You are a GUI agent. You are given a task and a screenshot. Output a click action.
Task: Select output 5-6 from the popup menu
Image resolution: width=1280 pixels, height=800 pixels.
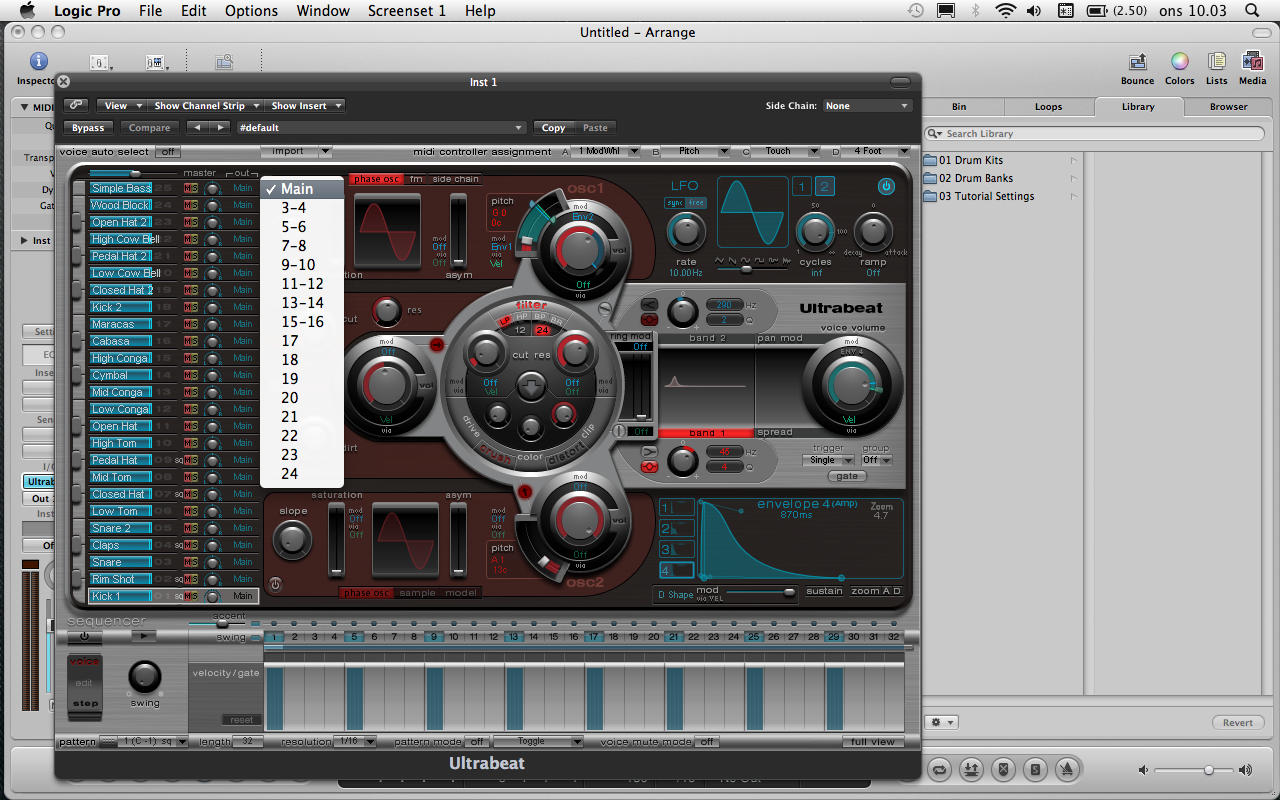pyautogui.click(x=294, y=227)
